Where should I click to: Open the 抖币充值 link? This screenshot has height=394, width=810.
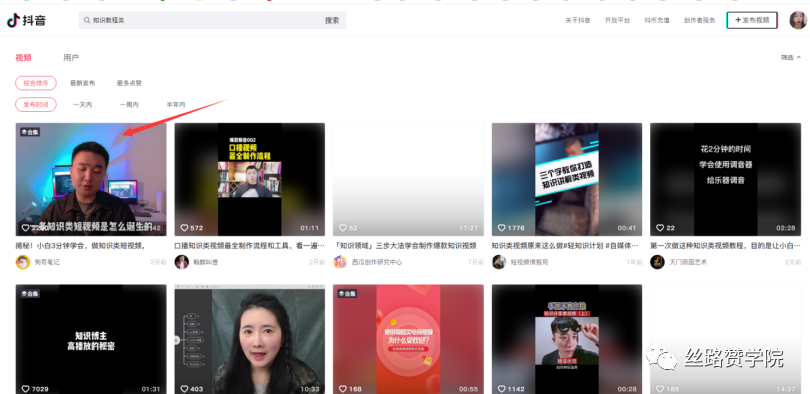coord(657,20)
